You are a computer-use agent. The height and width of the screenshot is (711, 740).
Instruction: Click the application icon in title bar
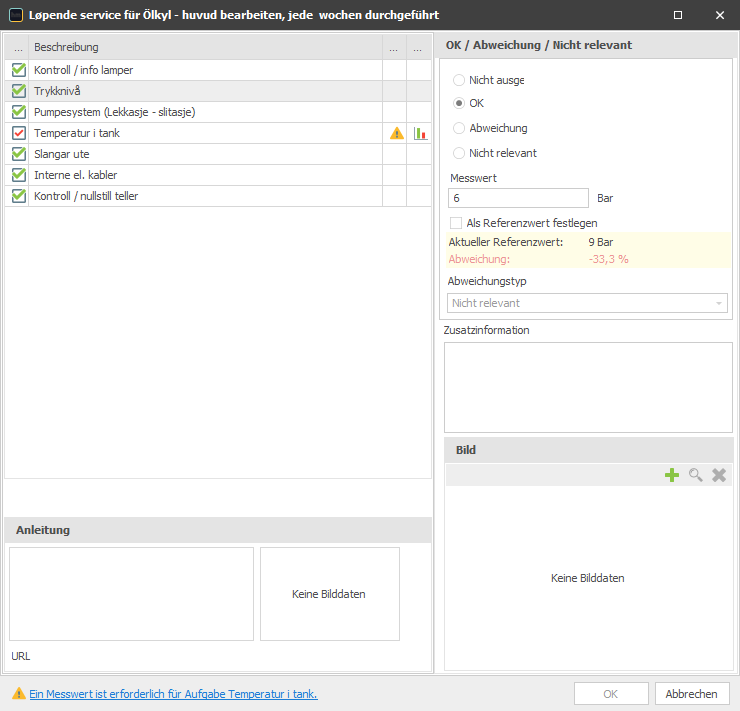click(16, 15)
